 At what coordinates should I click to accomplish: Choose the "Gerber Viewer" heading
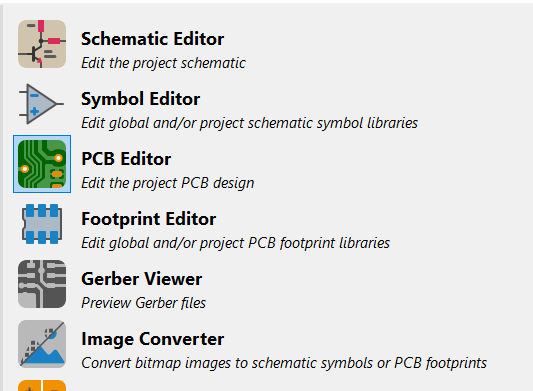(x=141, y=279)
